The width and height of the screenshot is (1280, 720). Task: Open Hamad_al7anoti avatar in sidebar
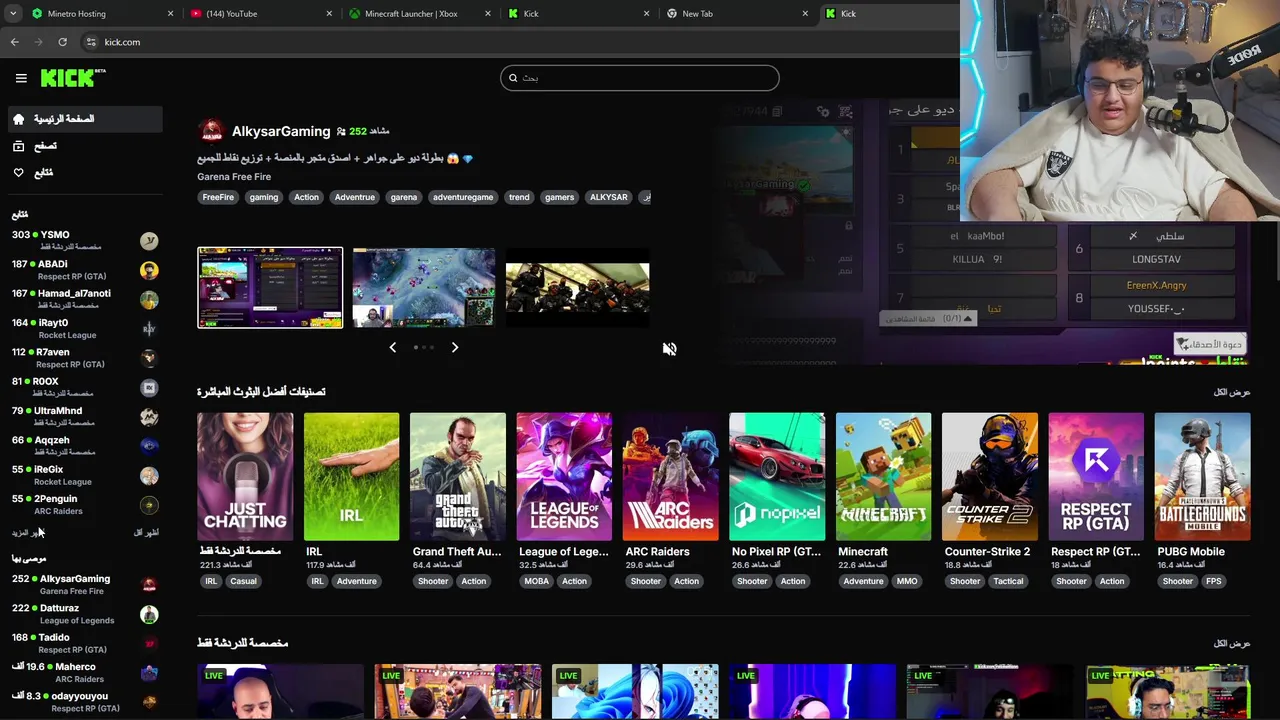coord(149,299)
